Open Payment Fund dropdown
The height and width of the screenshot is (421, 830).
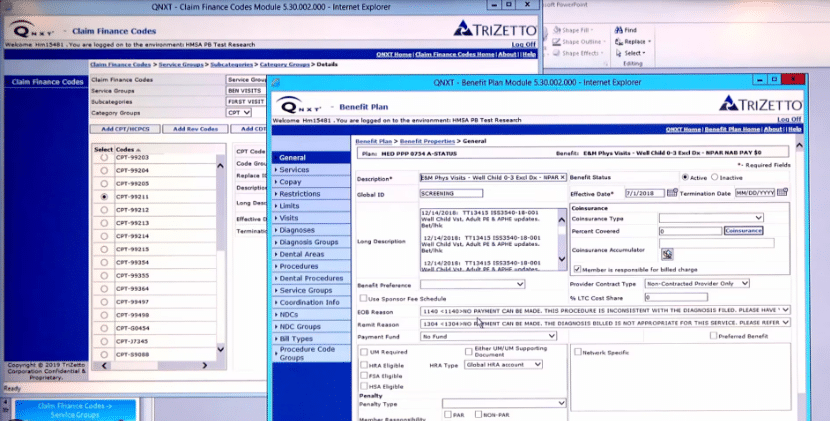(488, 336)
